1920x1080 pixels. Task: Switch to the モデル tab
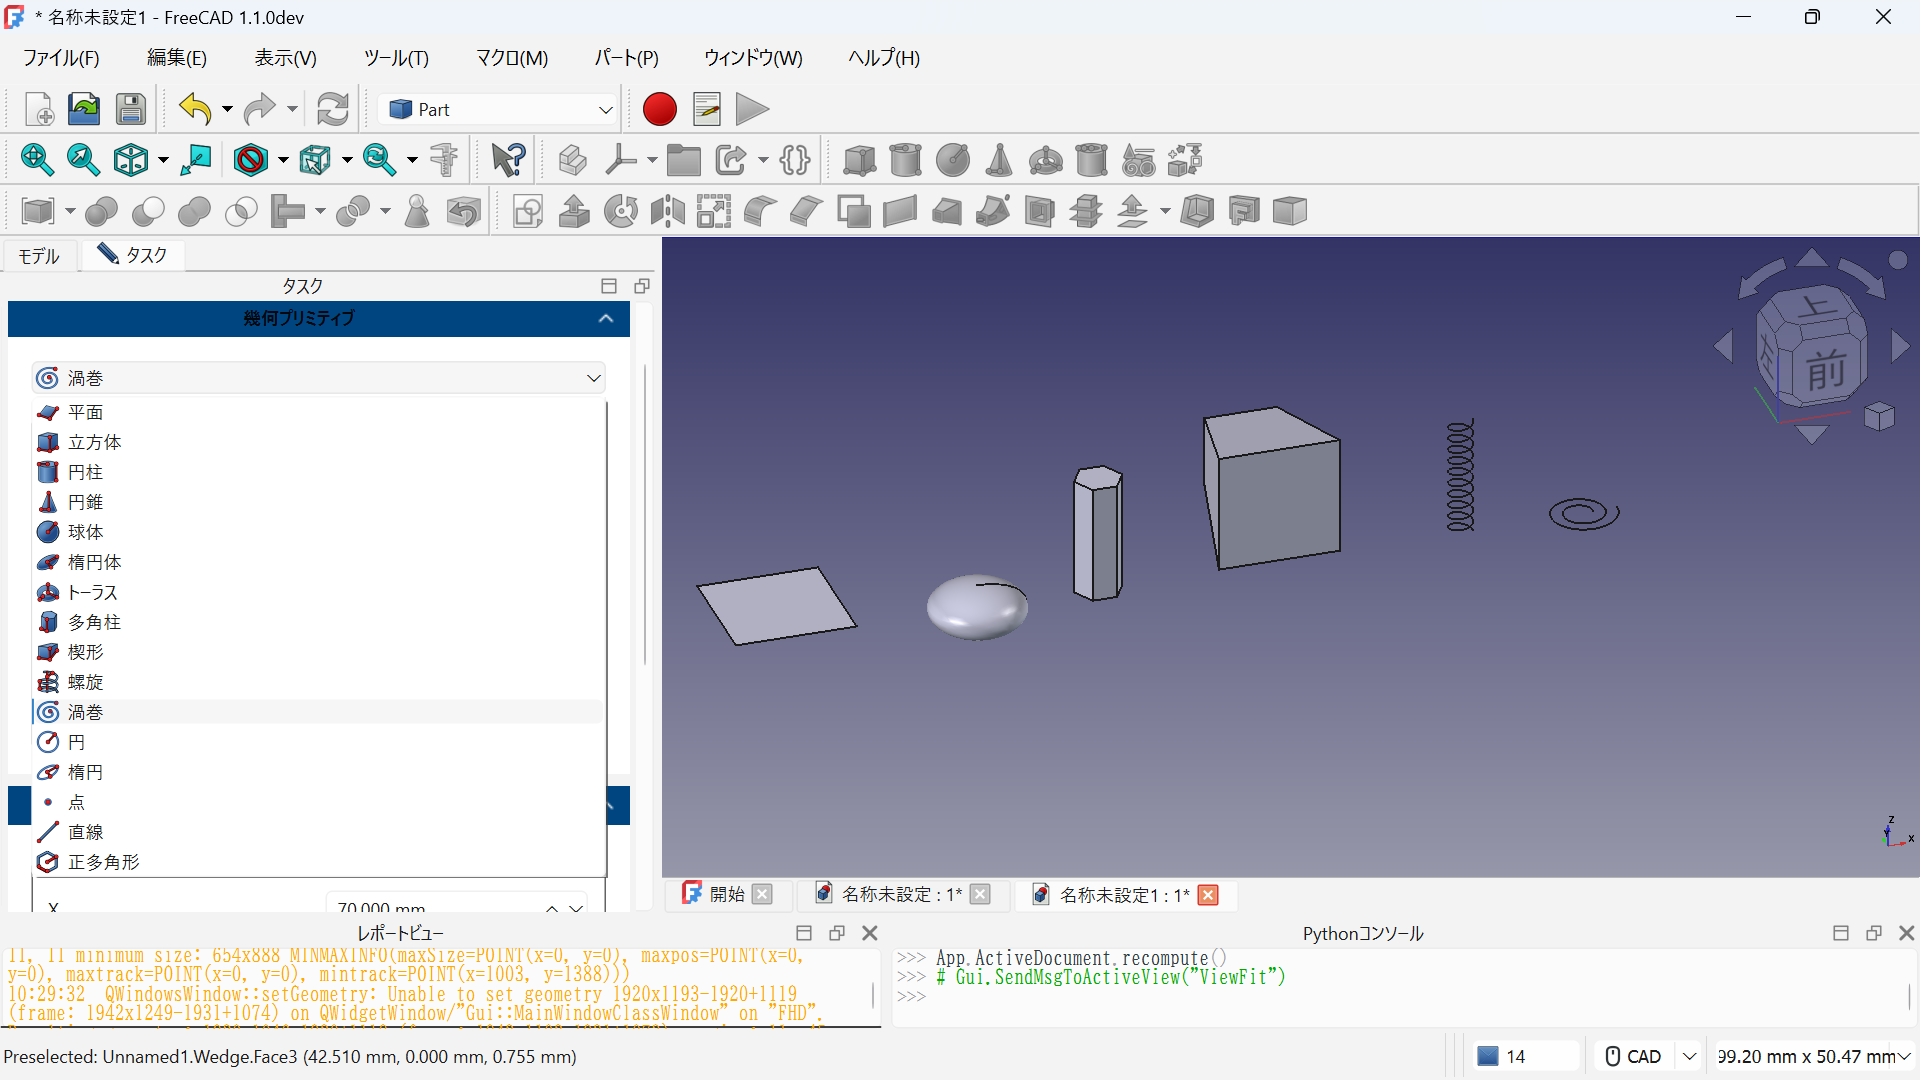coord(39,256)
